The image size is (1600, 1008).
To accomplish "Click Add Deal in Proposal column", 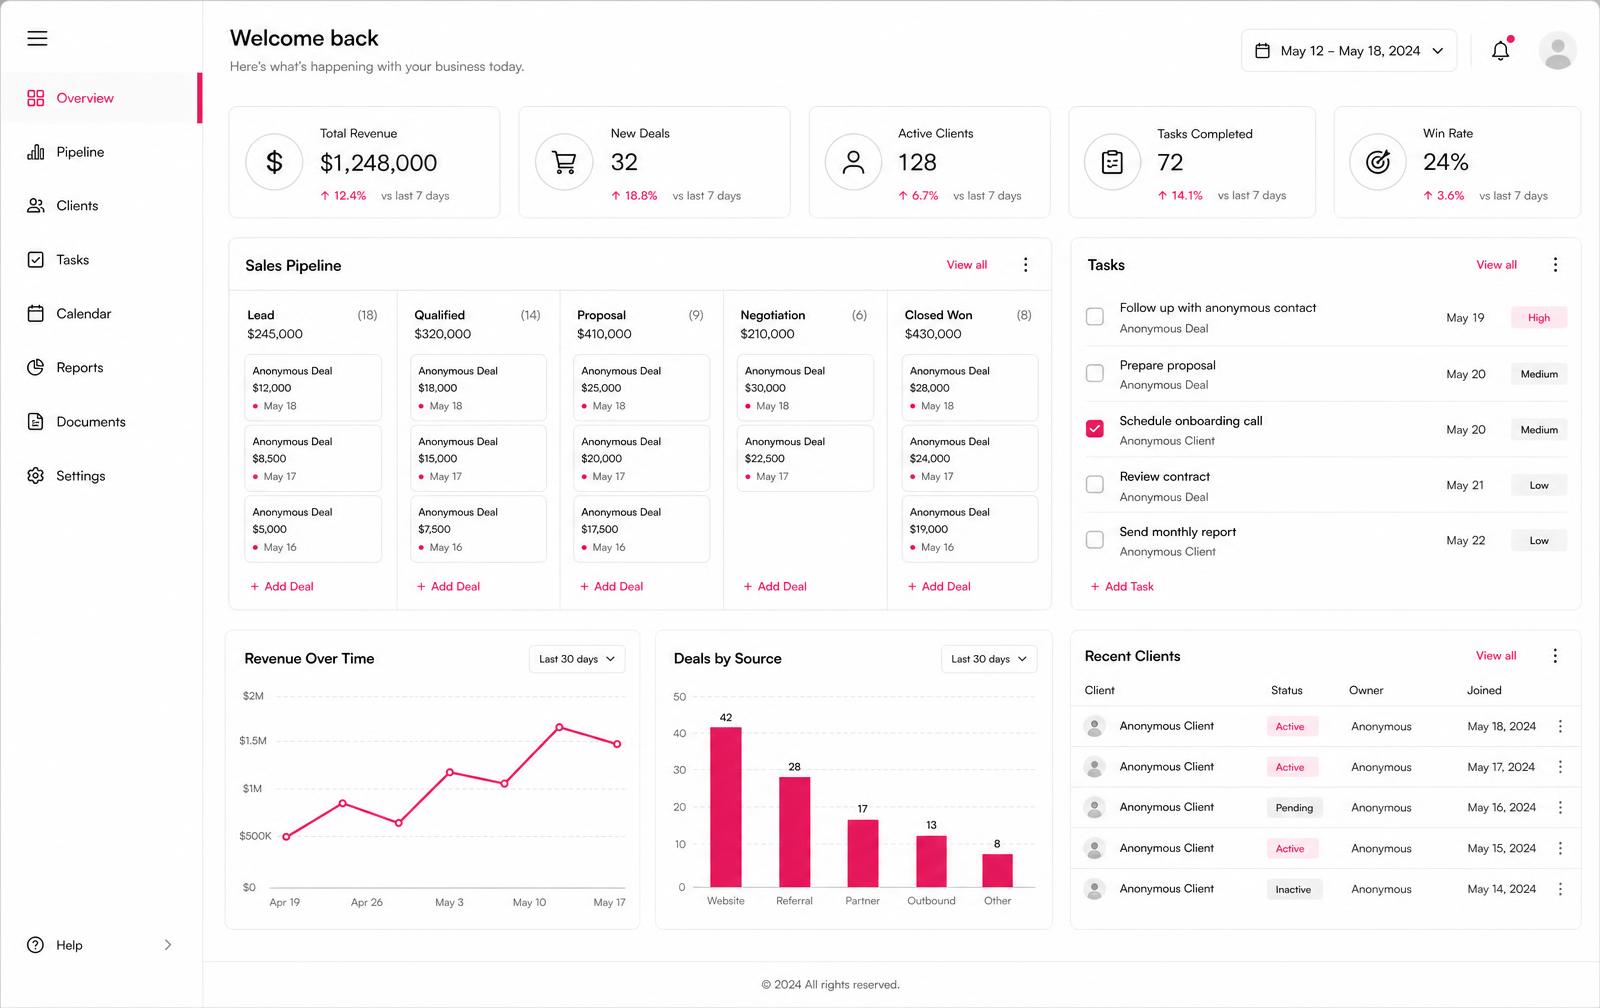I will (612, 587).
